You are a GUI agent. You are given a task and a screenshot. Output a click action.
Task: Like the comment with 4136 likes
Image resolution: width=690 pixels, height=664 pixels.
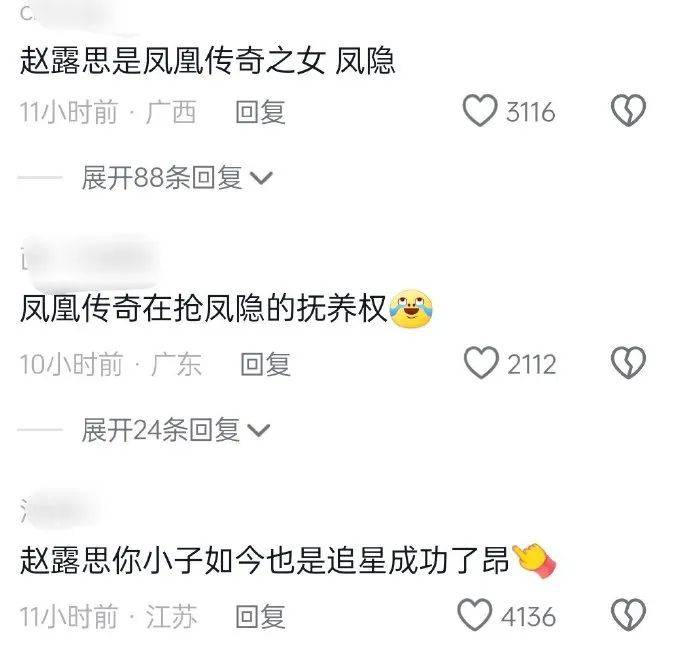(475, 614)
